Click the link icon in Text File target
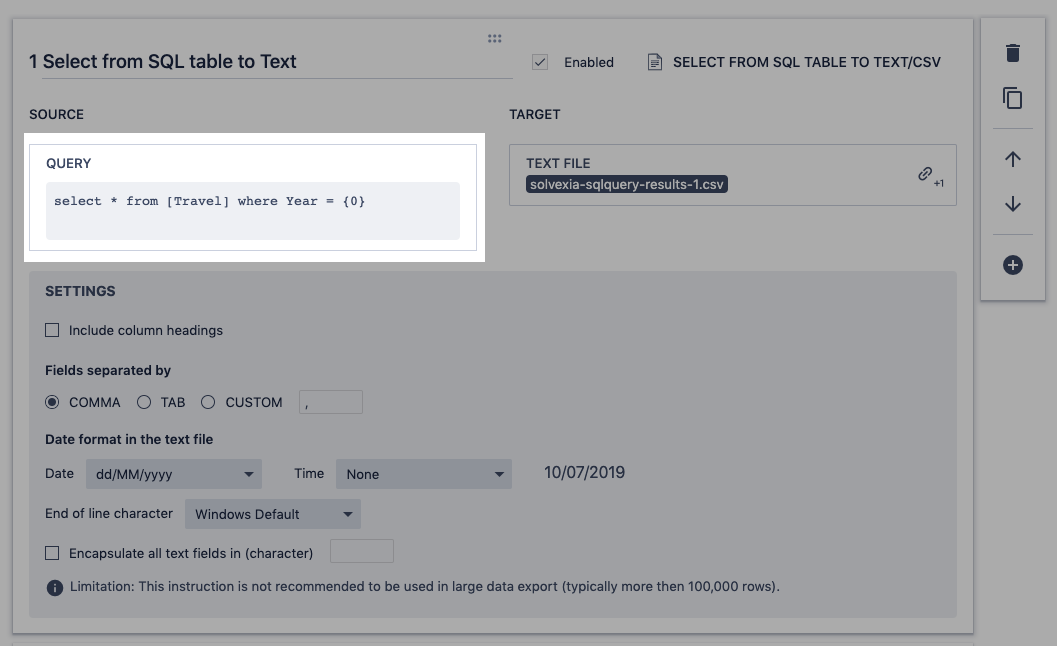 tap(925, 174)
